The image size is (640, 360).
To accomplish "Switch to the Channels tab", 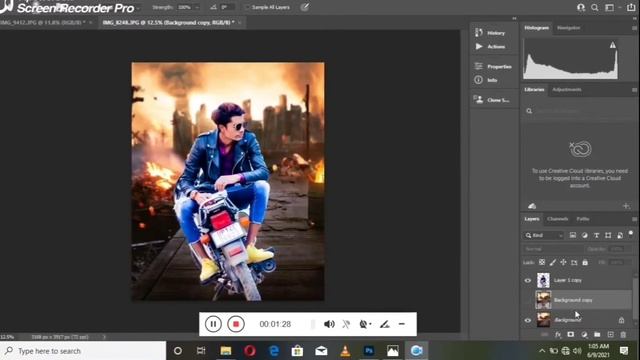I will (558, 219).
